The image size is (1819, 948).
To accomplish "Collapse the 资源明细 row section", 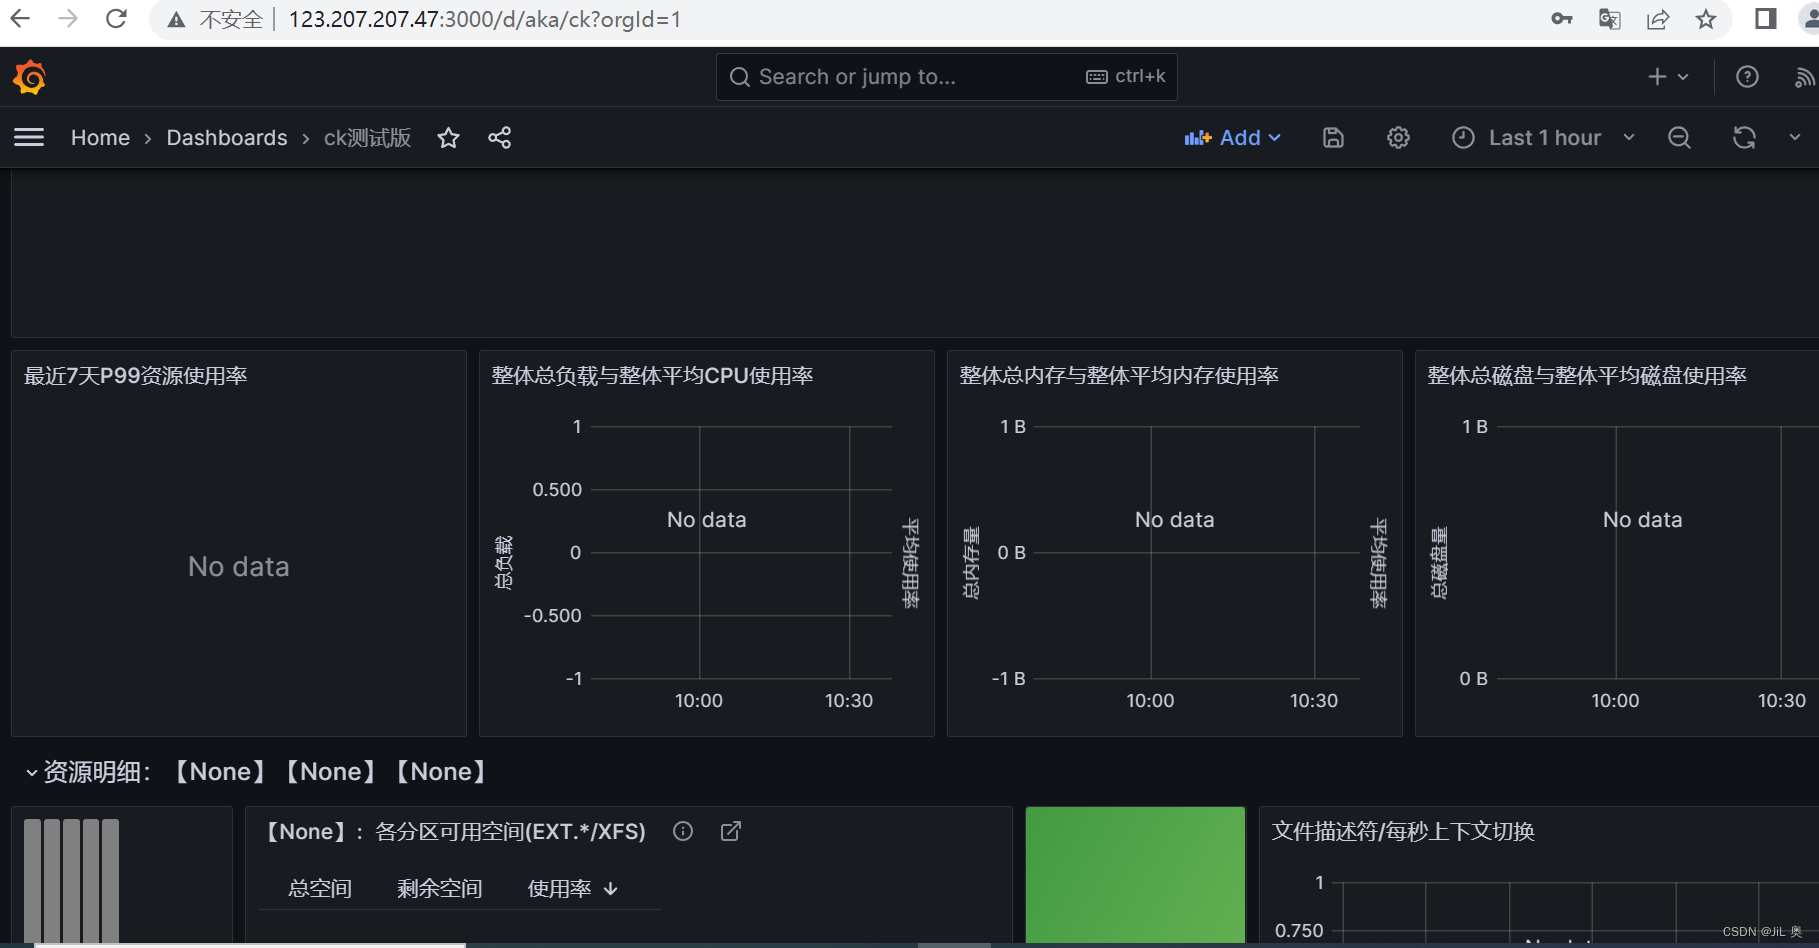I will click(x=29, y=772).
